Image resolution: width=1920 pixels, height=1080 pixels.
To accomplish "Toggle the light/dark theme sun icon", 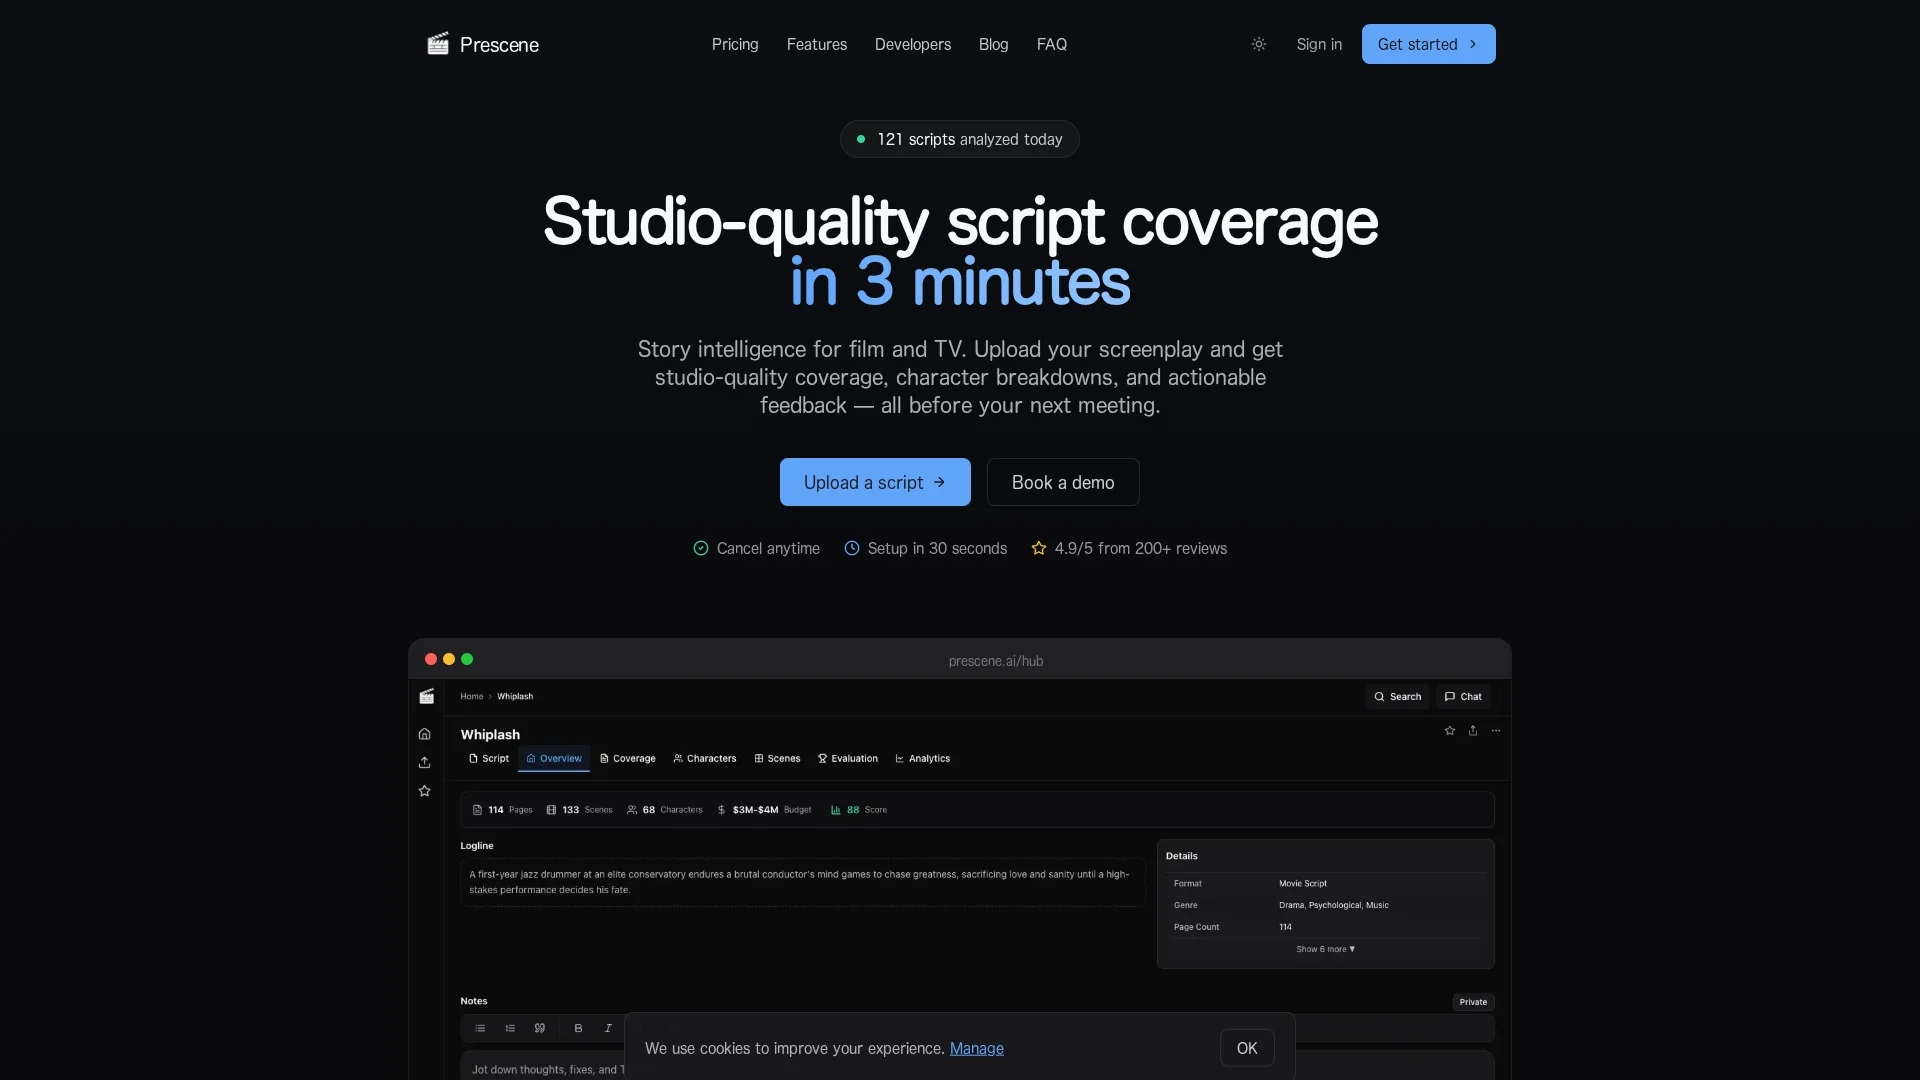I will 1259,44.
